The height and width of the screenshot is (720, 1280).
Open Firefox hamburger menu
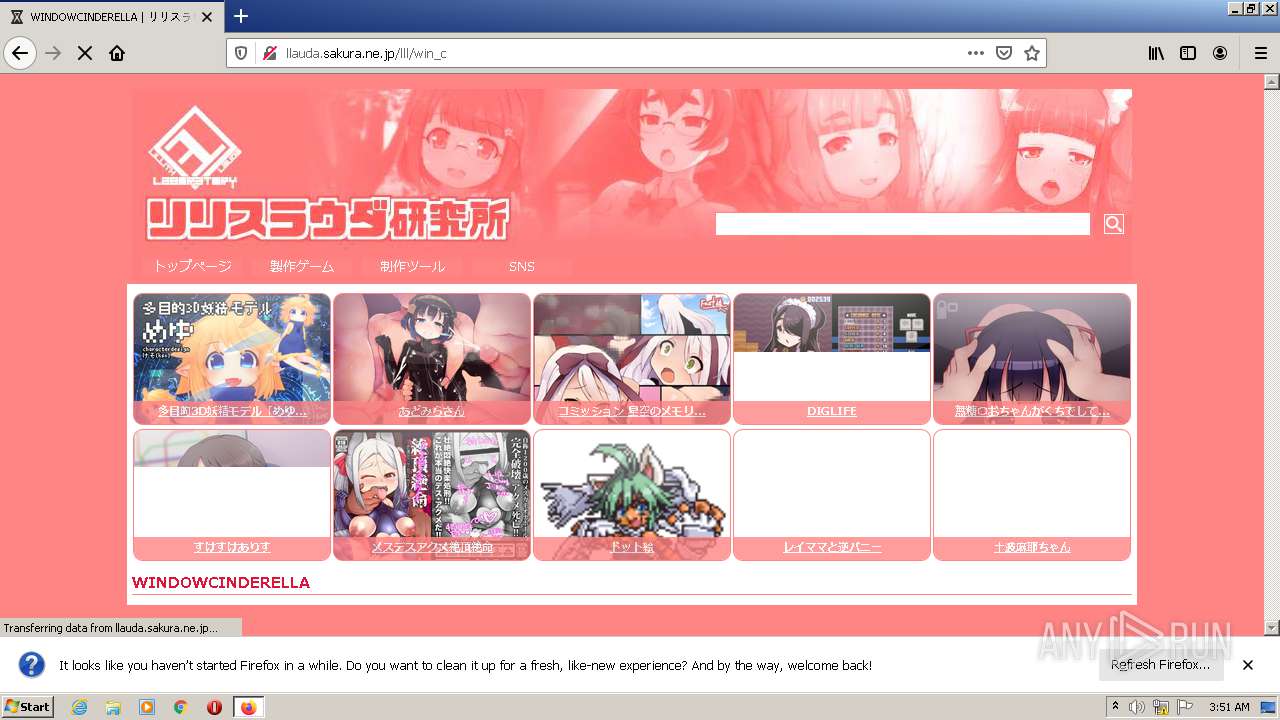1261,53
